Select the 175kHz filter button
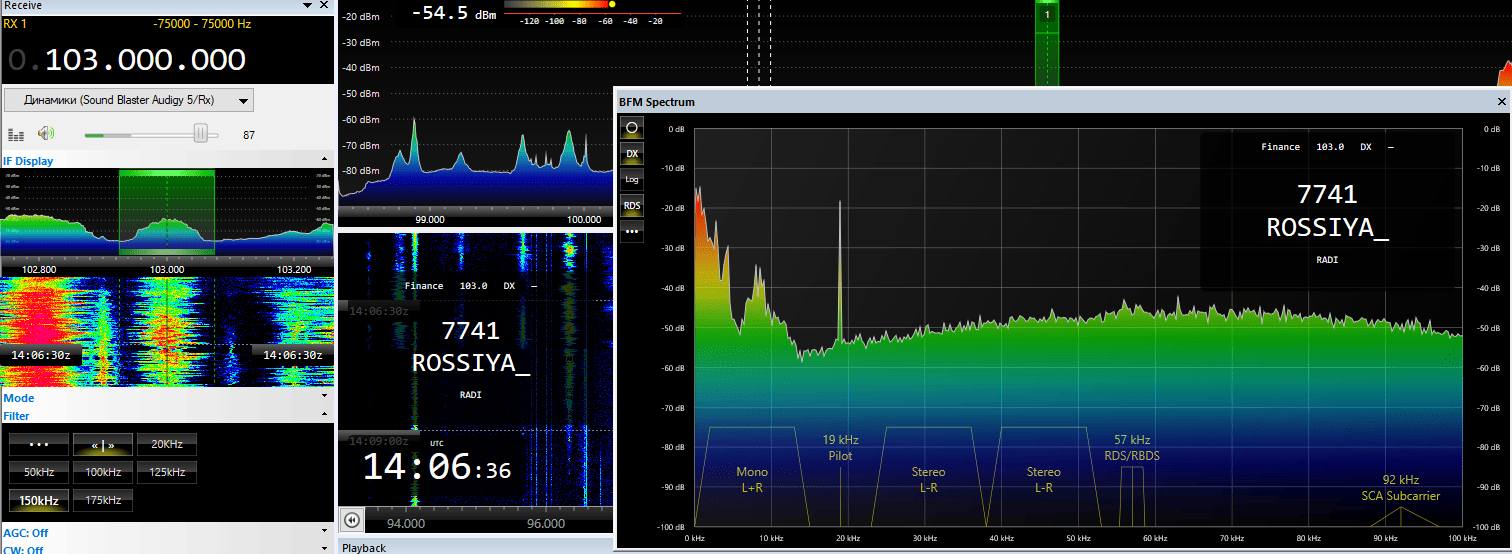1512x554 pixels. point(103,500)
